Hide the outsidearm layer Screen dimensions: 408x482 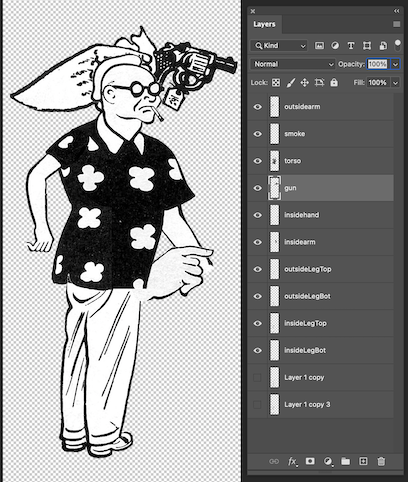(258, 107)
